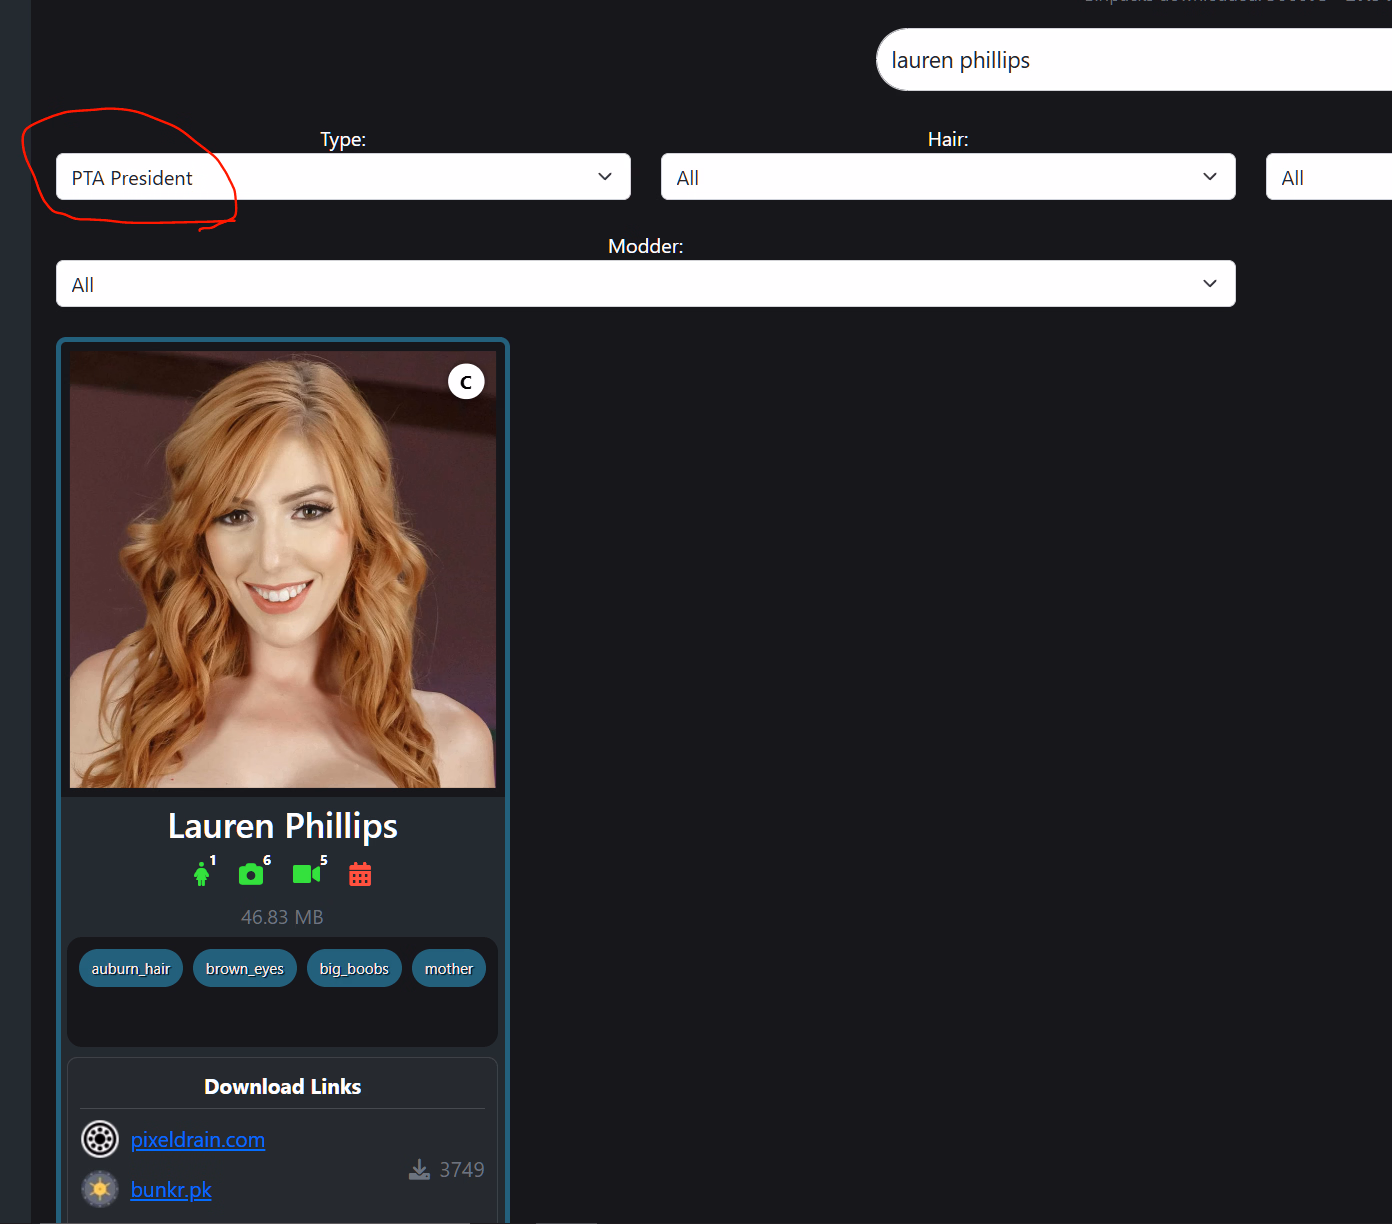Open the bunkr.pk download link
The image size is (1392, 1224).
click(x=171, y=1190)
